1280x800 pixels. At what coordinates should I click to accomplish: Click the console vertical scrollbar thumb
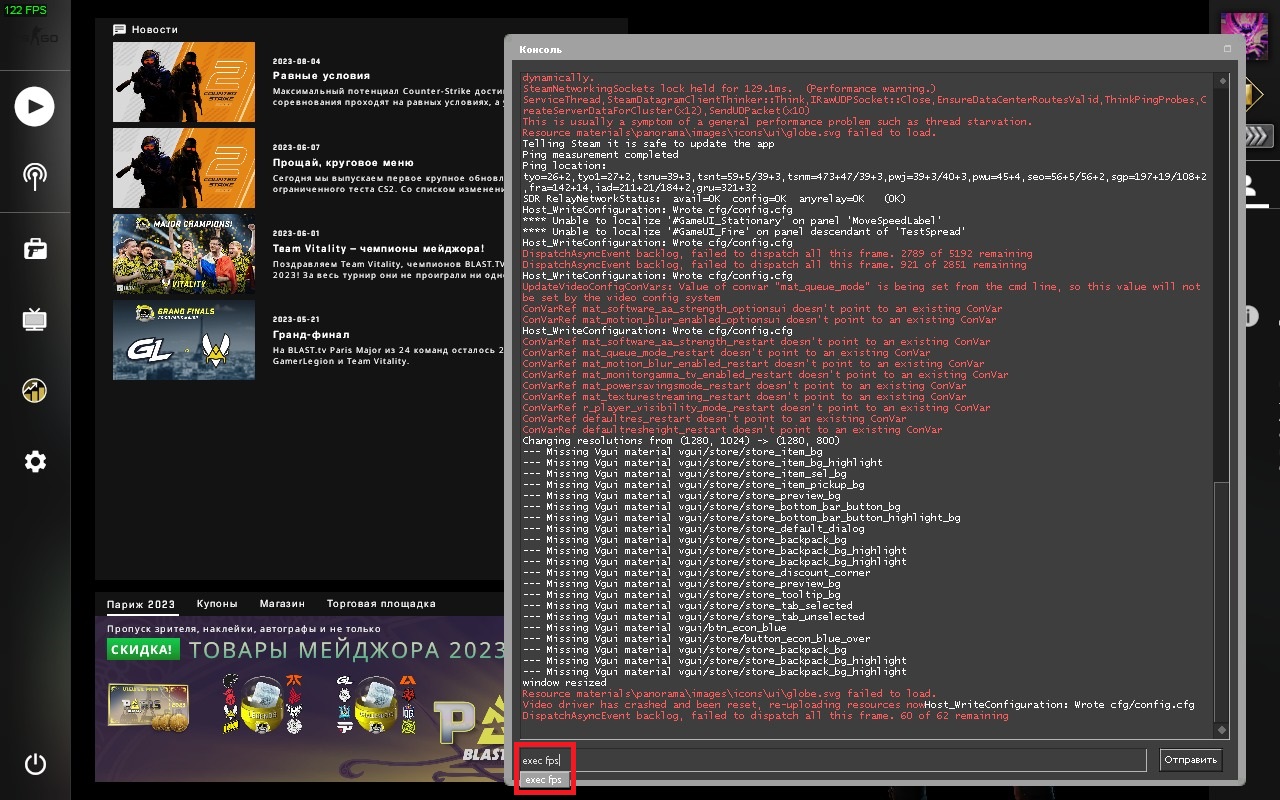coord(1220,602)
